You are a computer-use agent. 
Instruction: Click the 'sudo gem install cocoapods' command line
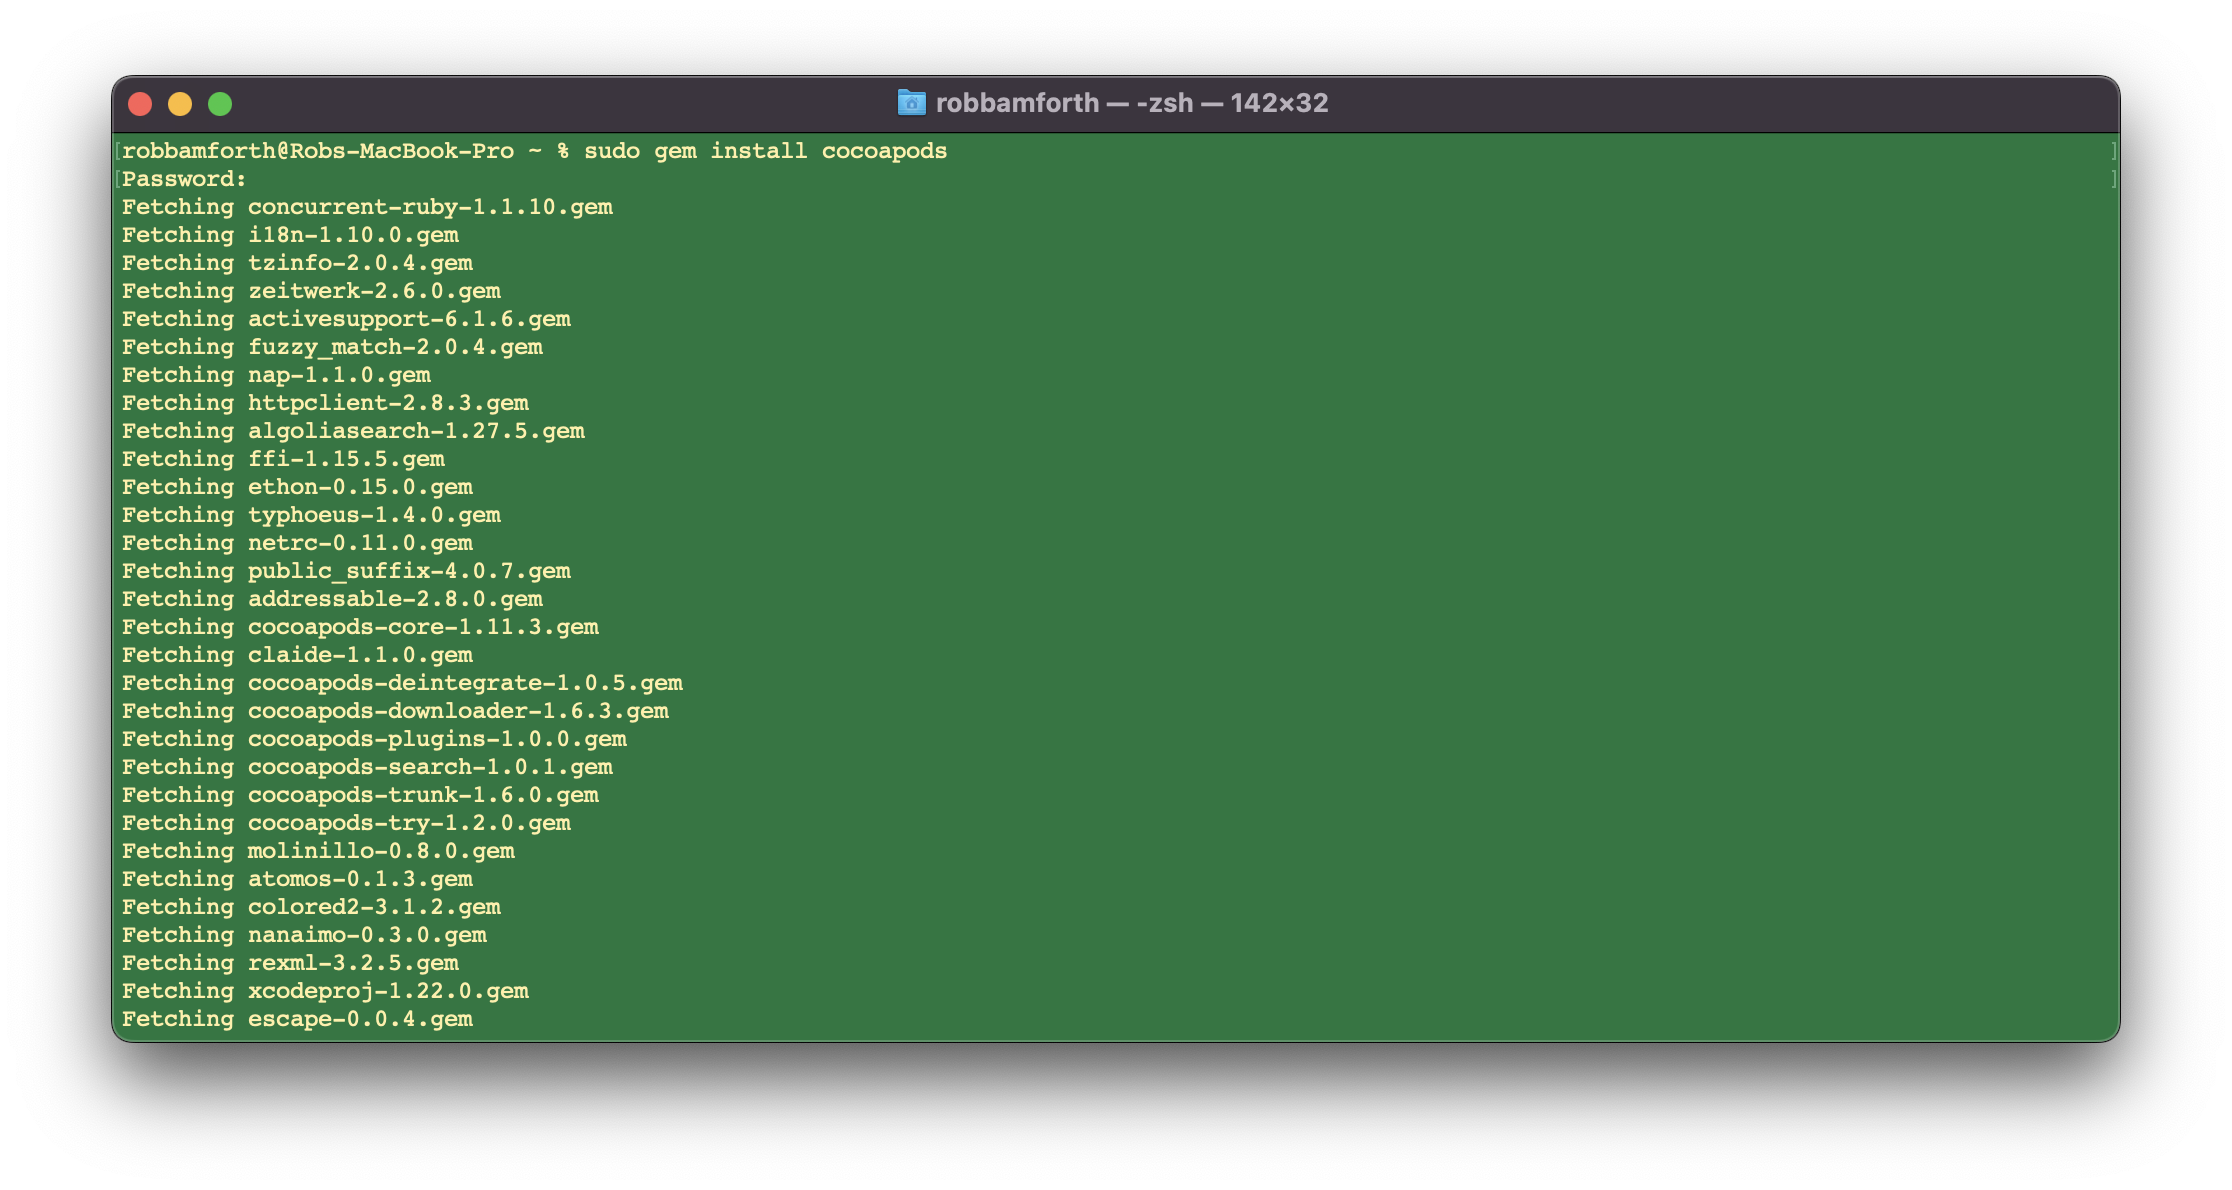534,151
